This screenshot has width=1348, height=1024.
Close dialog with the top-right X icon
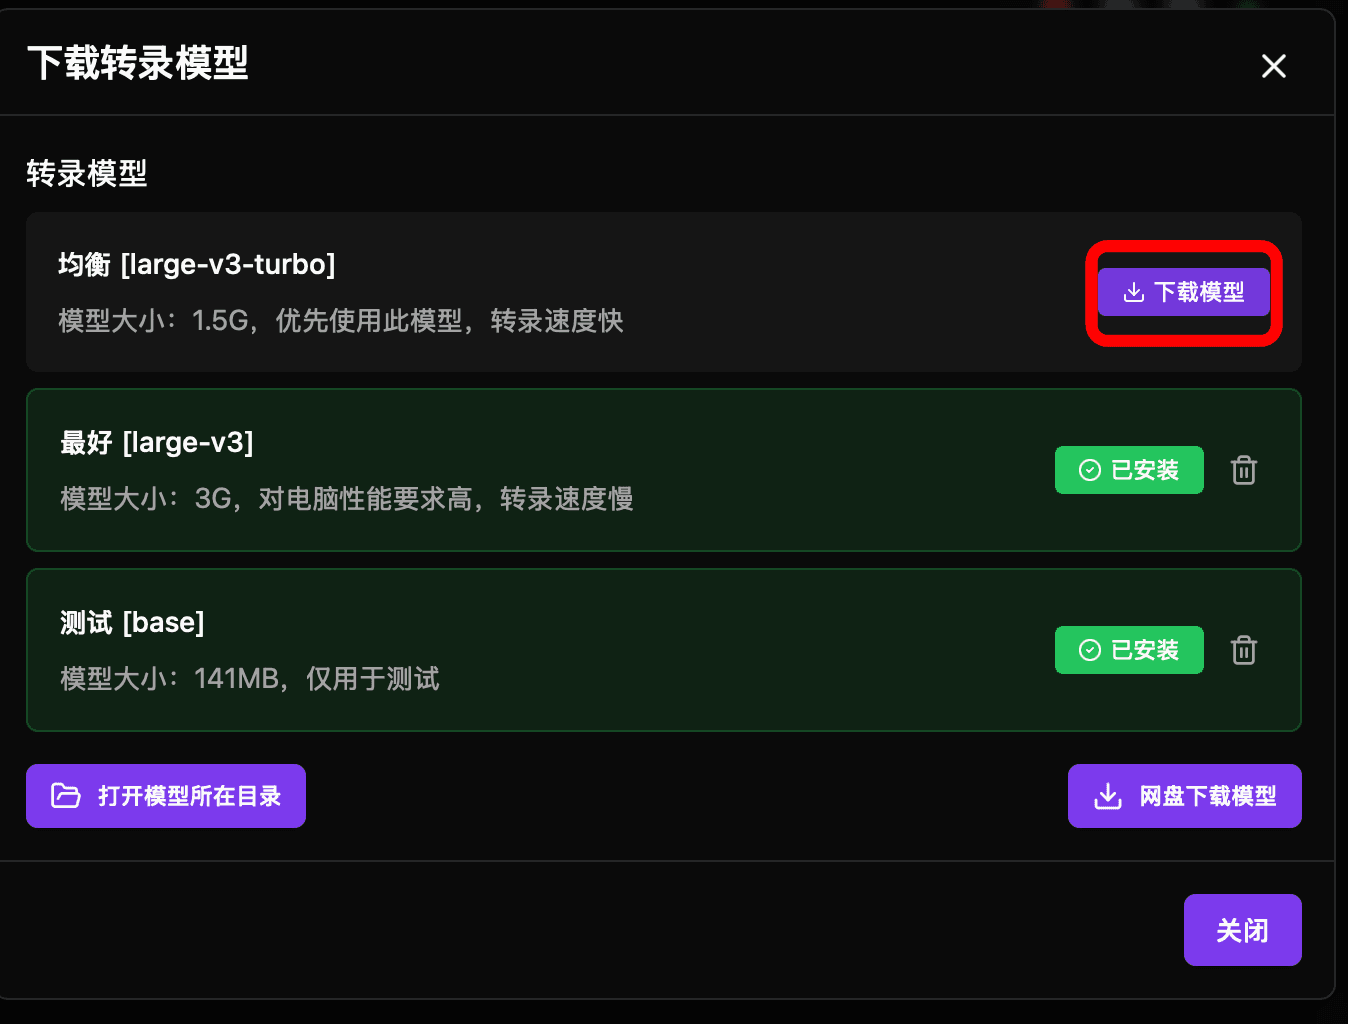(x=1274, y=66)
